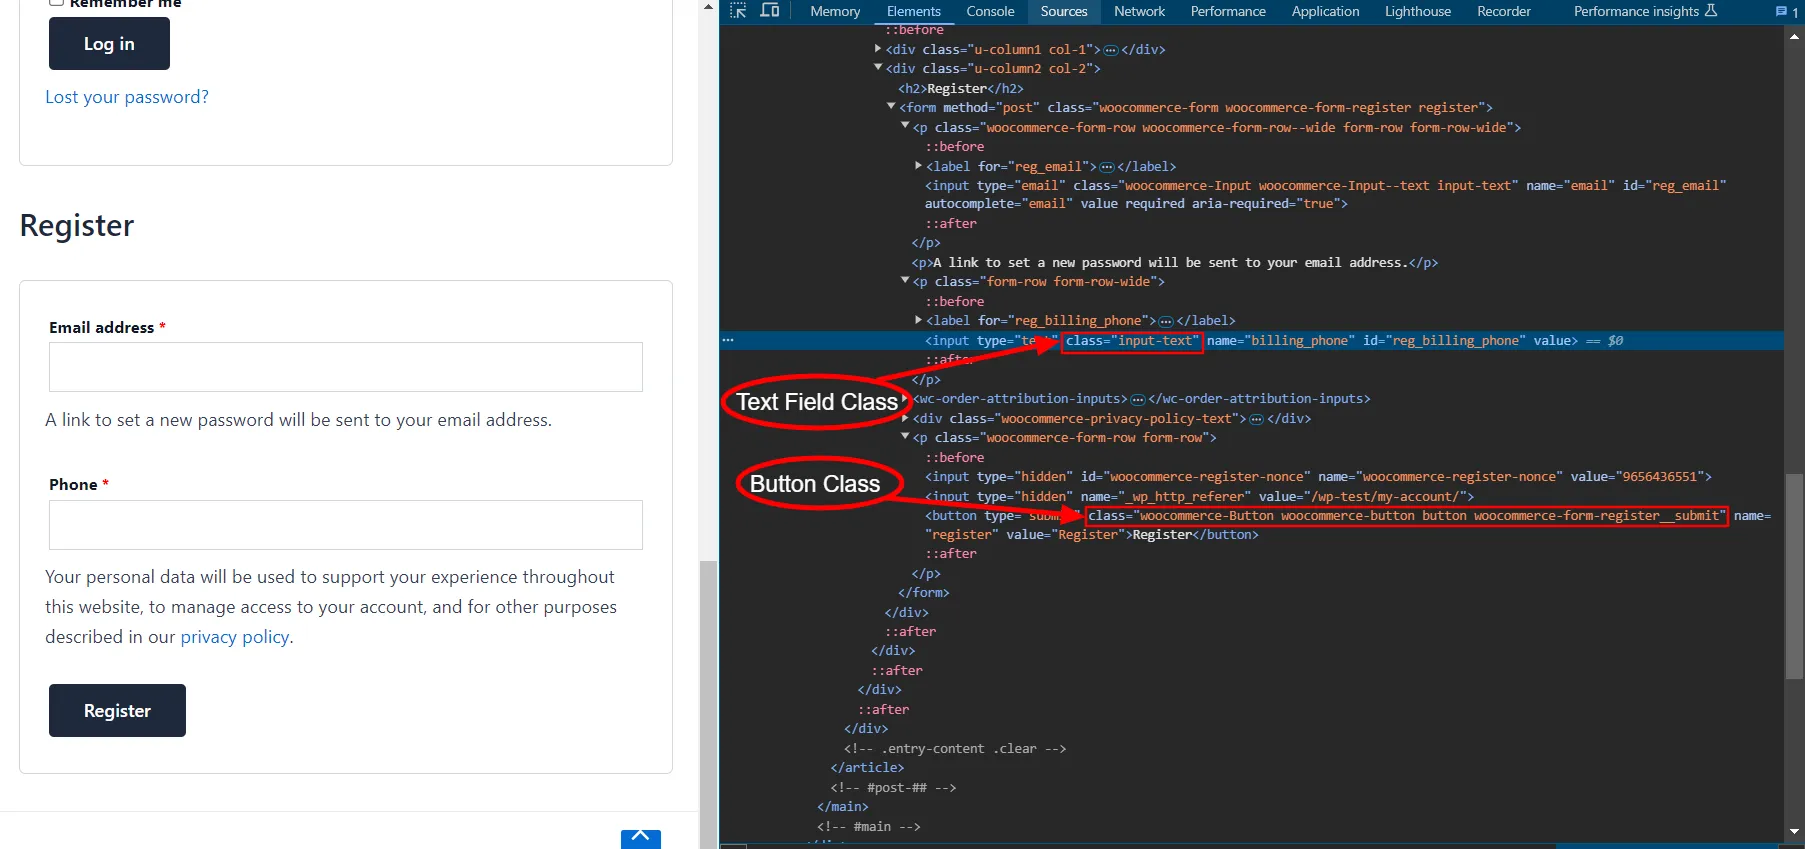Screen dimensions: 1805x849
Task: Collapse the woocommerce-form-register form node
Action: tap(891, 107)
